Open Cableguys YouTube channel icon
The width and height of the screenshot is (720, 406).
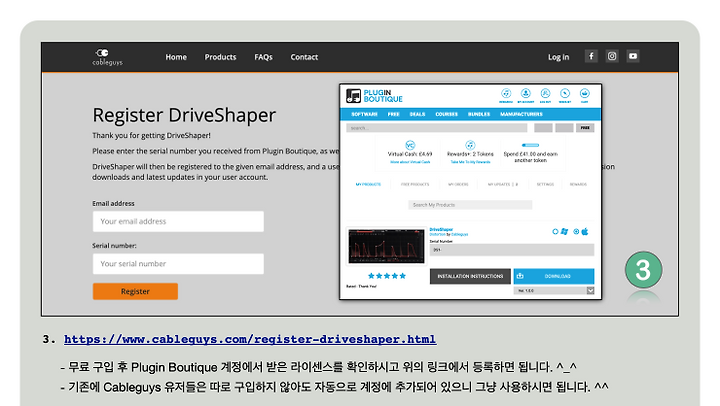pos(633,56)
